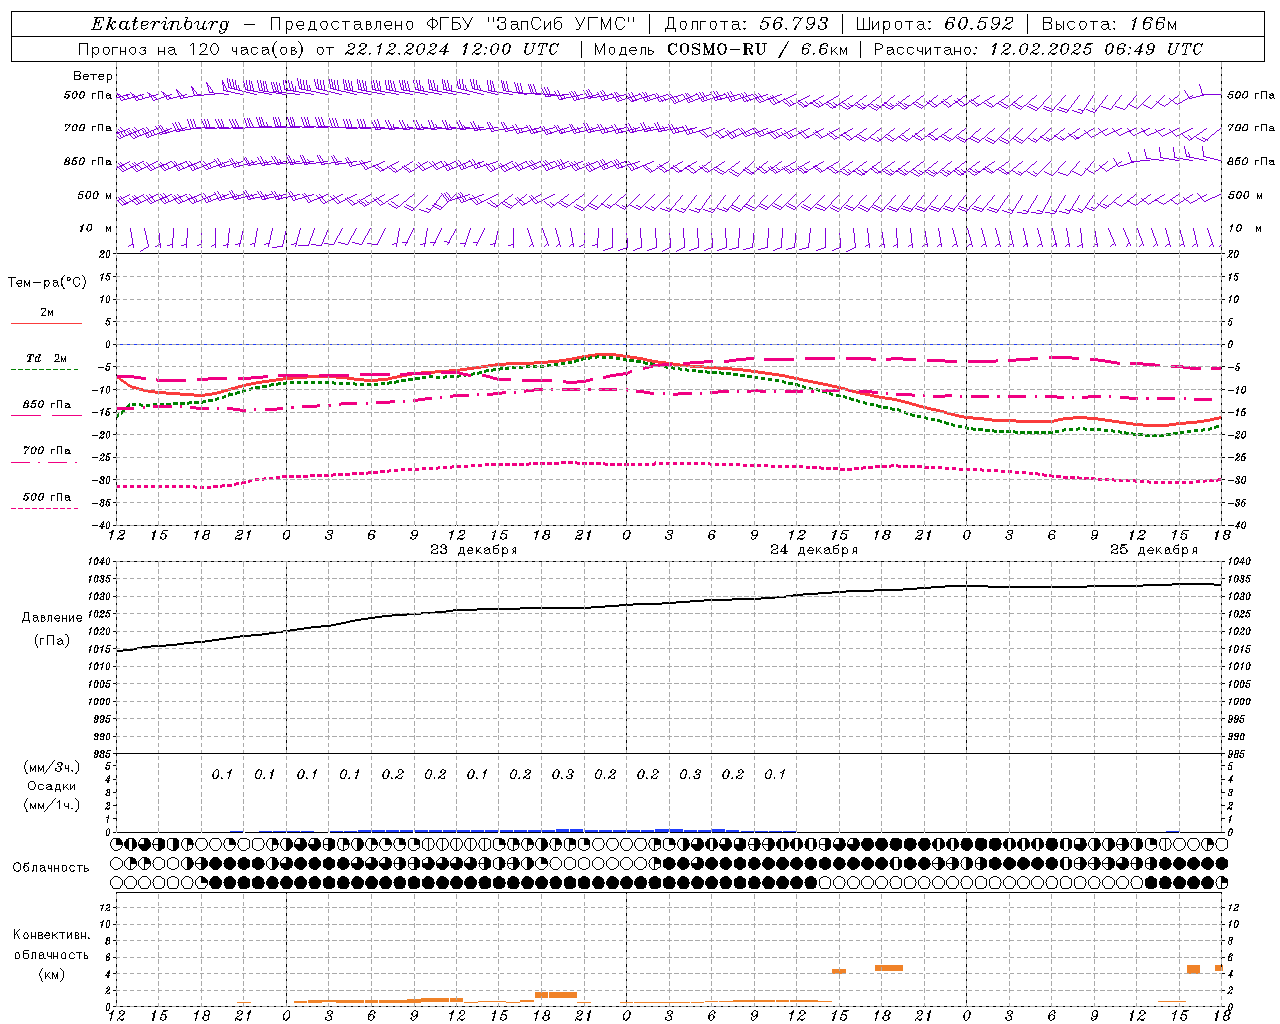Click the 'Облачность' cloudiness label

51,868
